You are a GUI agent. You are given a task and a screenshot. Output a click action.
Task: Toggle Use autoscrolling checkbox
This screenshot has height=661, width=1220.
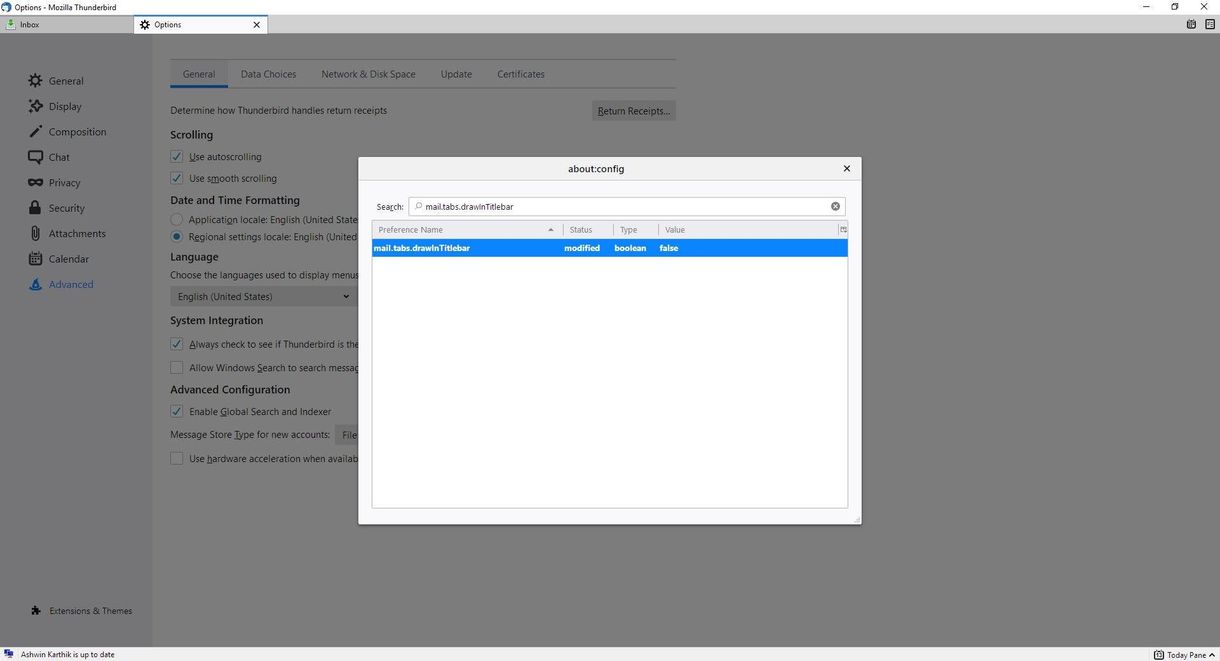tap(177, 157)
